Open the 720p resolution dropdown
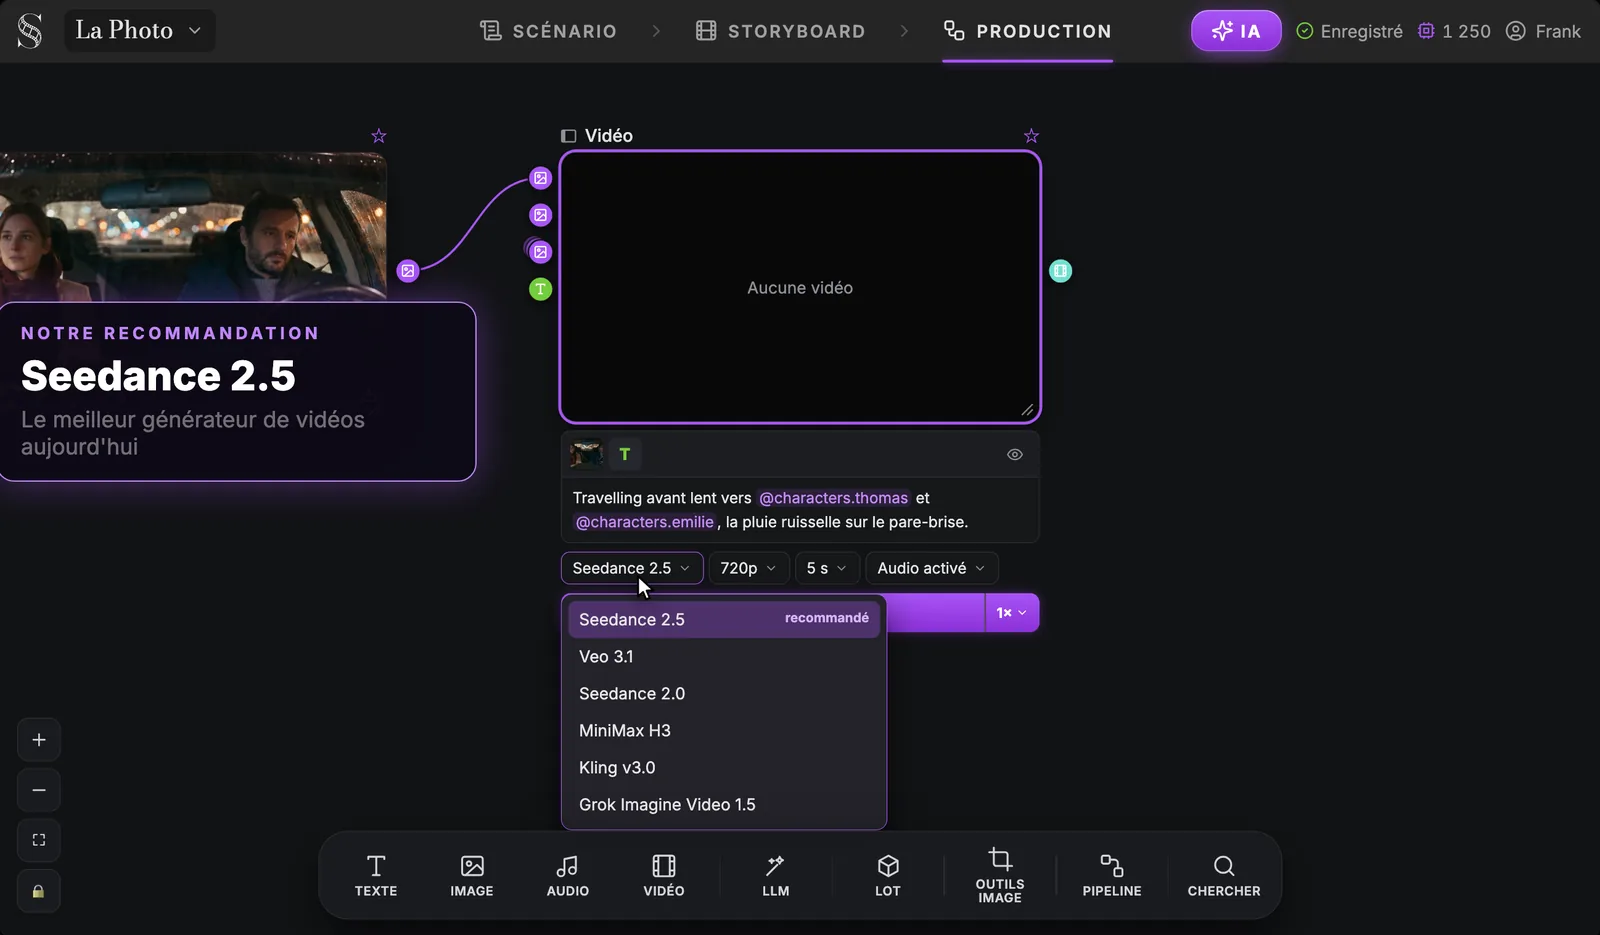 (749, 568)
